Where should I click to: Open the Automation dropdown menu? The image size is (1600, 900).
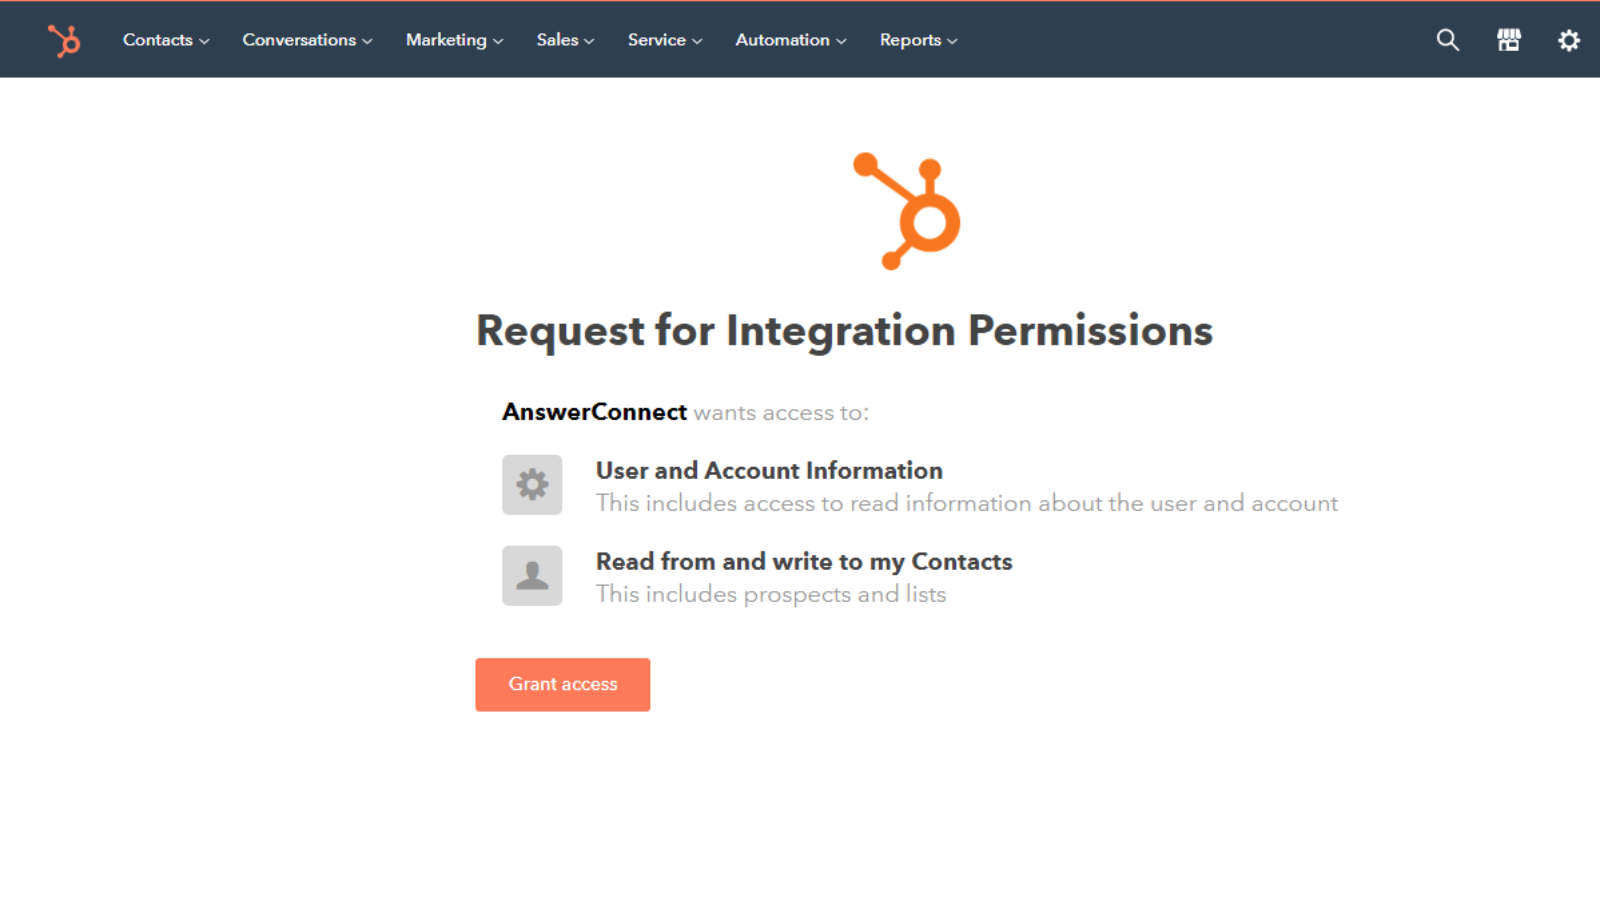tap(791, 40)
